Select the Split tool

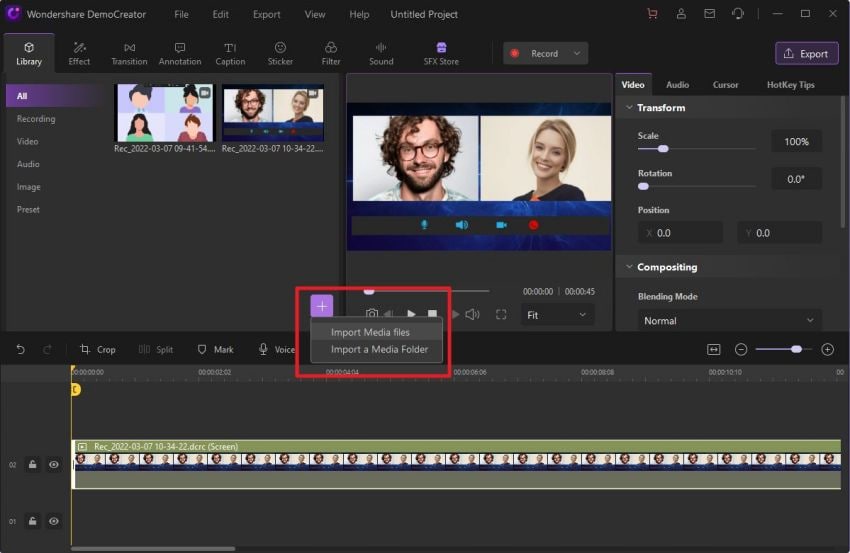click(156, 350)
